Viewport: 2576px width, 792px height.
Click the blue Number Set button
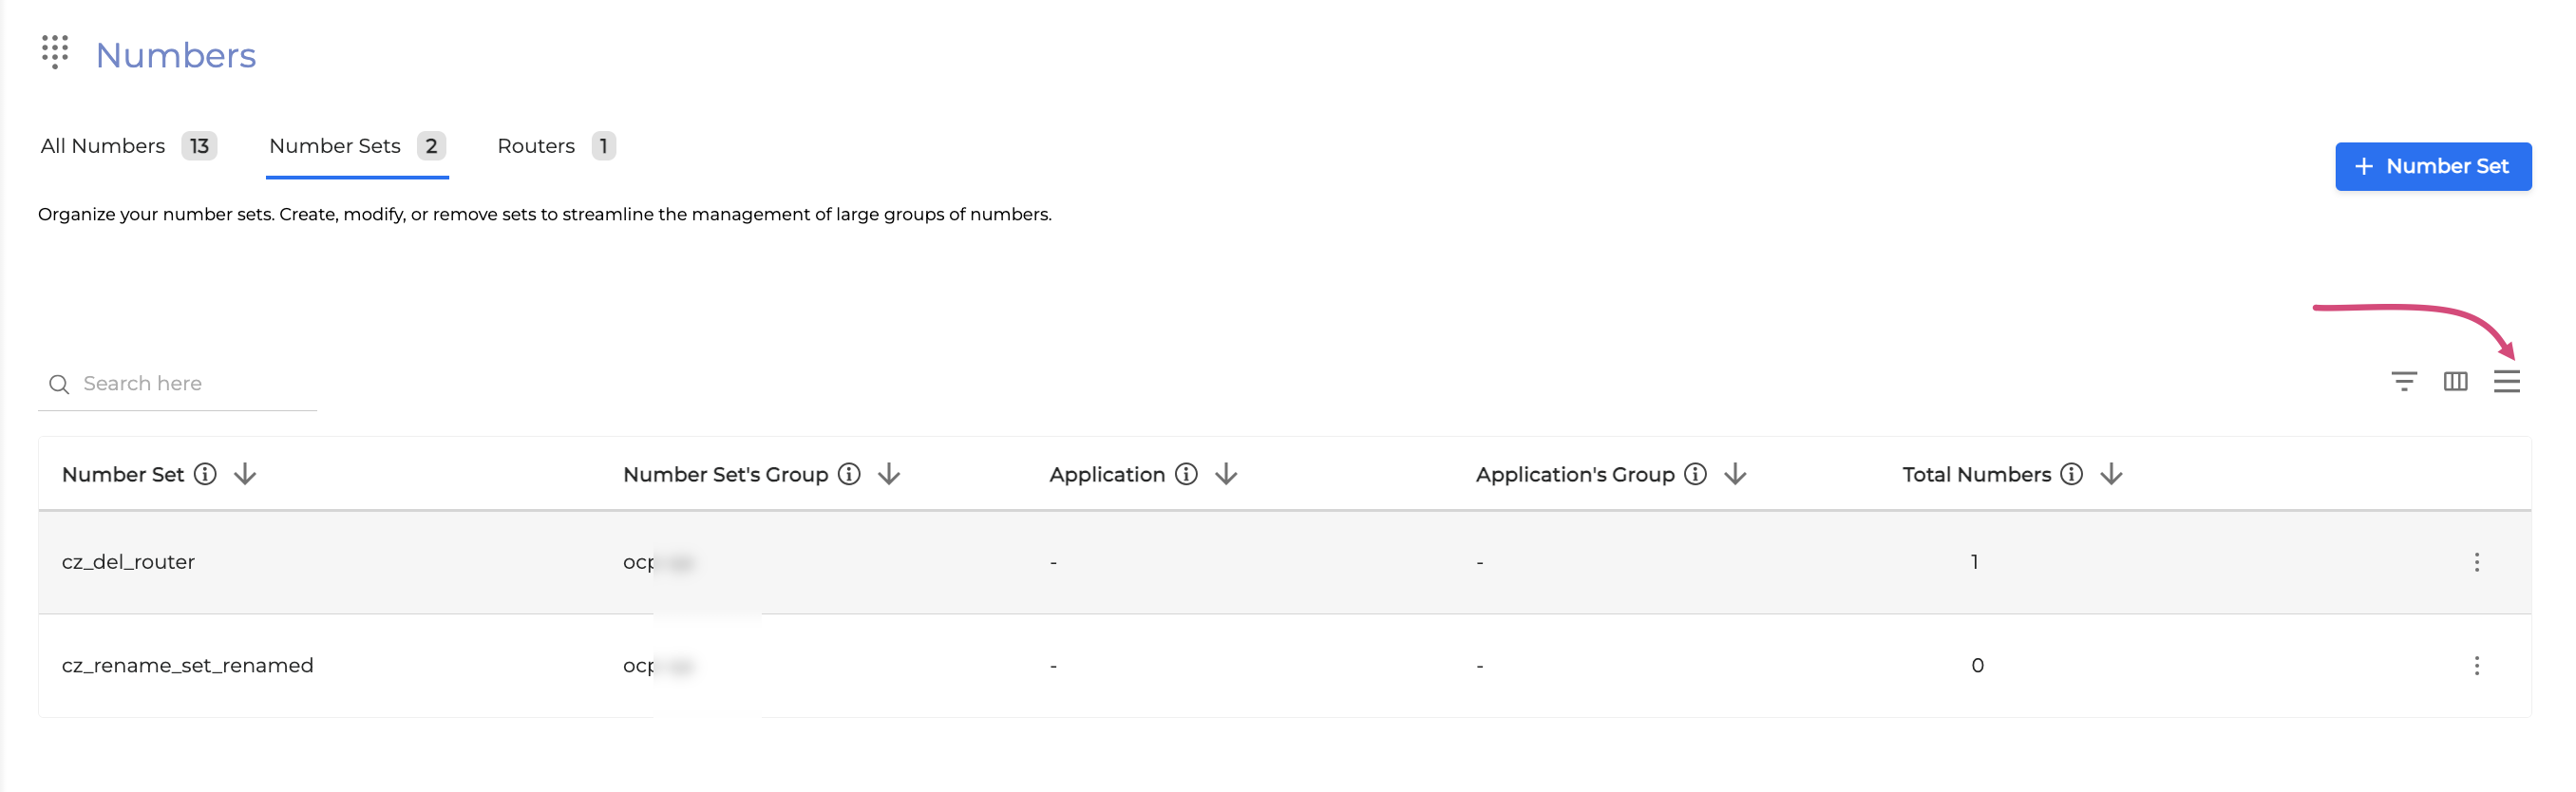pos(2432,166)
